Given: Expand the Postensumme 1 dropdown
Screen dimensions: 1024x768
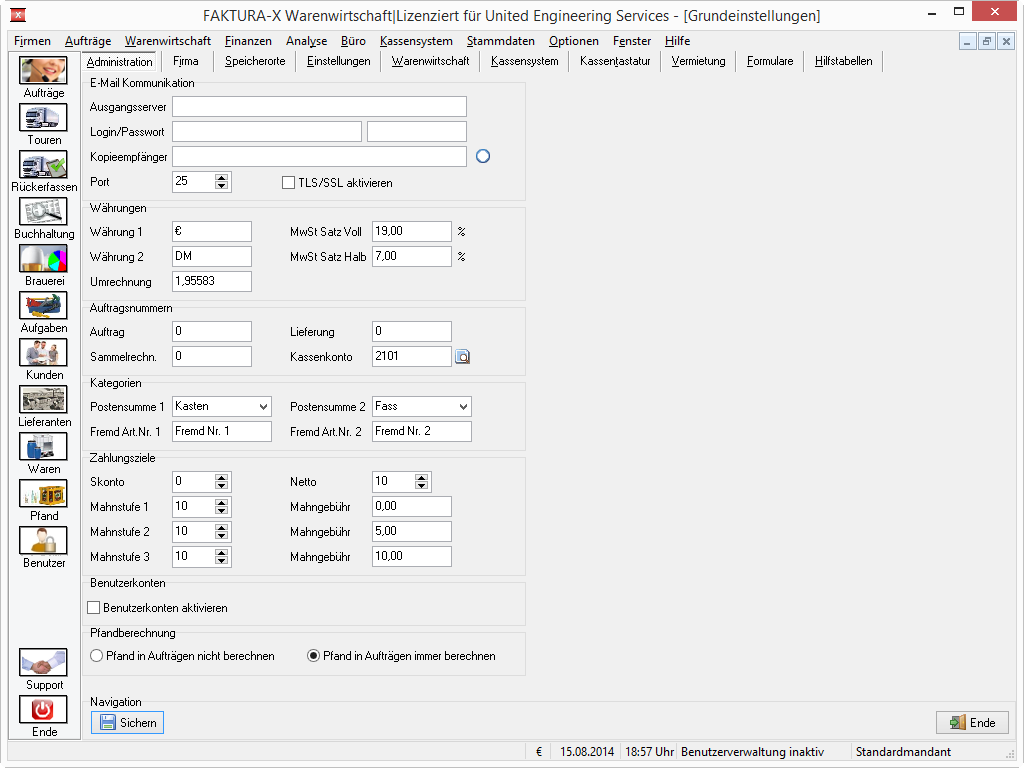Looking at the screenshot, I should 263,407.
